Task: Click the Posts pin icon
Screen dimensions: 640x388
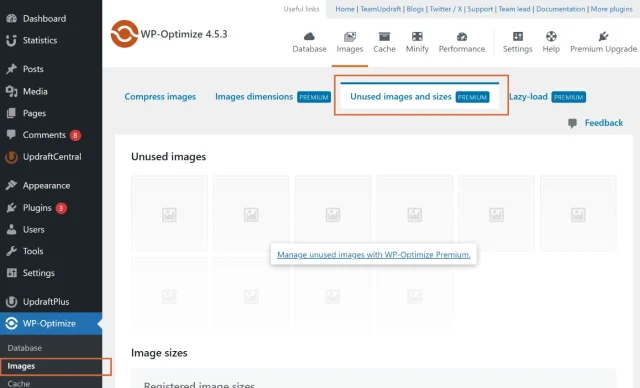Action: [x=11, y=69]
